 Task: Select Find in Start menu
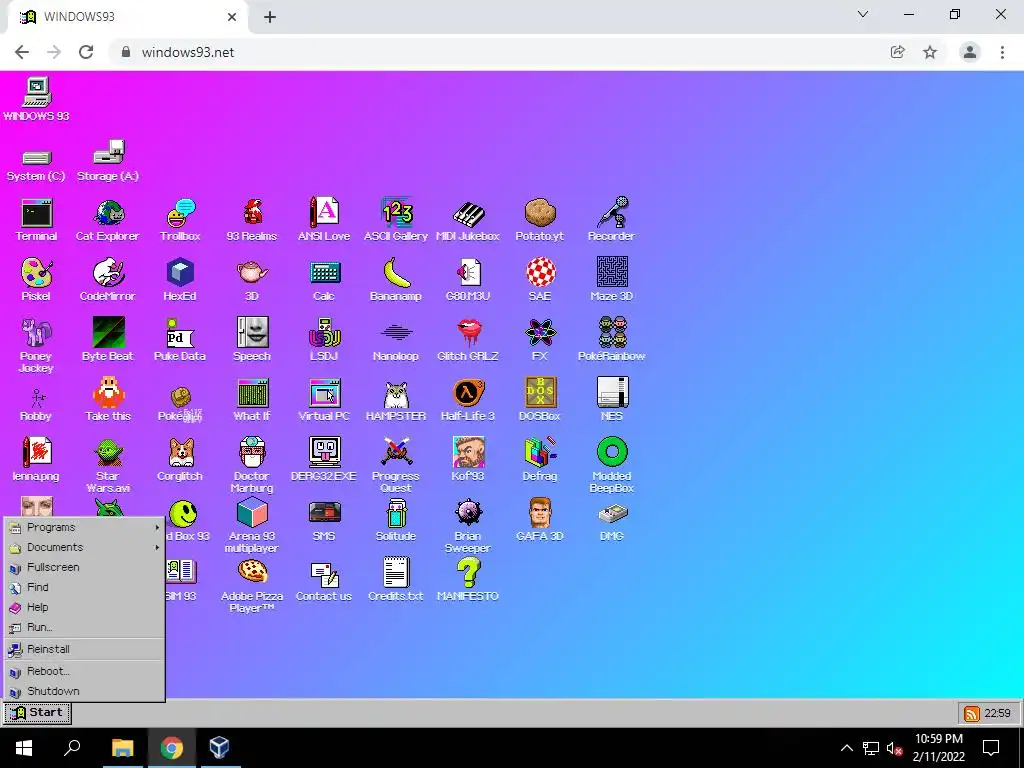click(x=84, y=587)
